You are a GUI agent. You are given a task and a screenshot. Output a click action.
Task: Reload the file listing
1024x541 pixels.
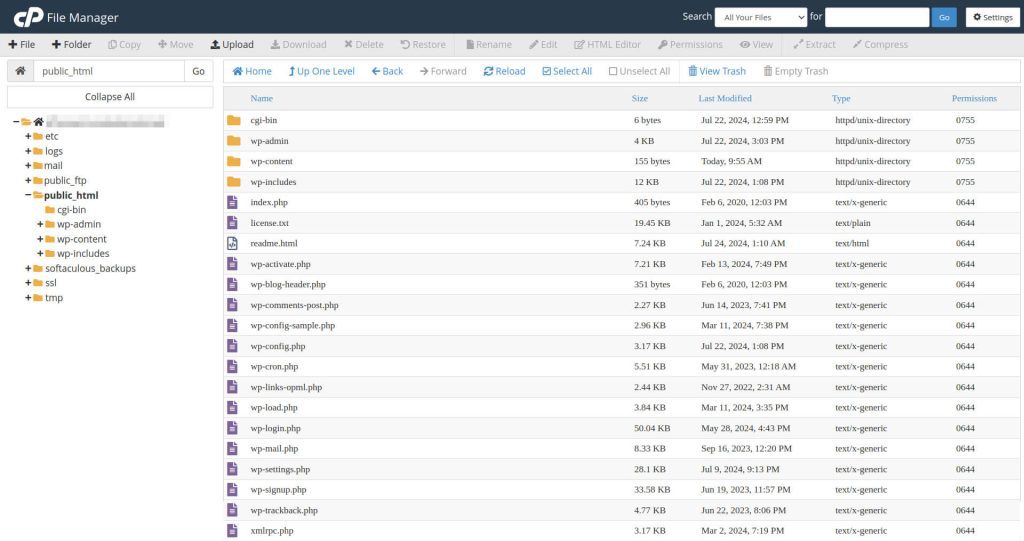pos(504,71)
